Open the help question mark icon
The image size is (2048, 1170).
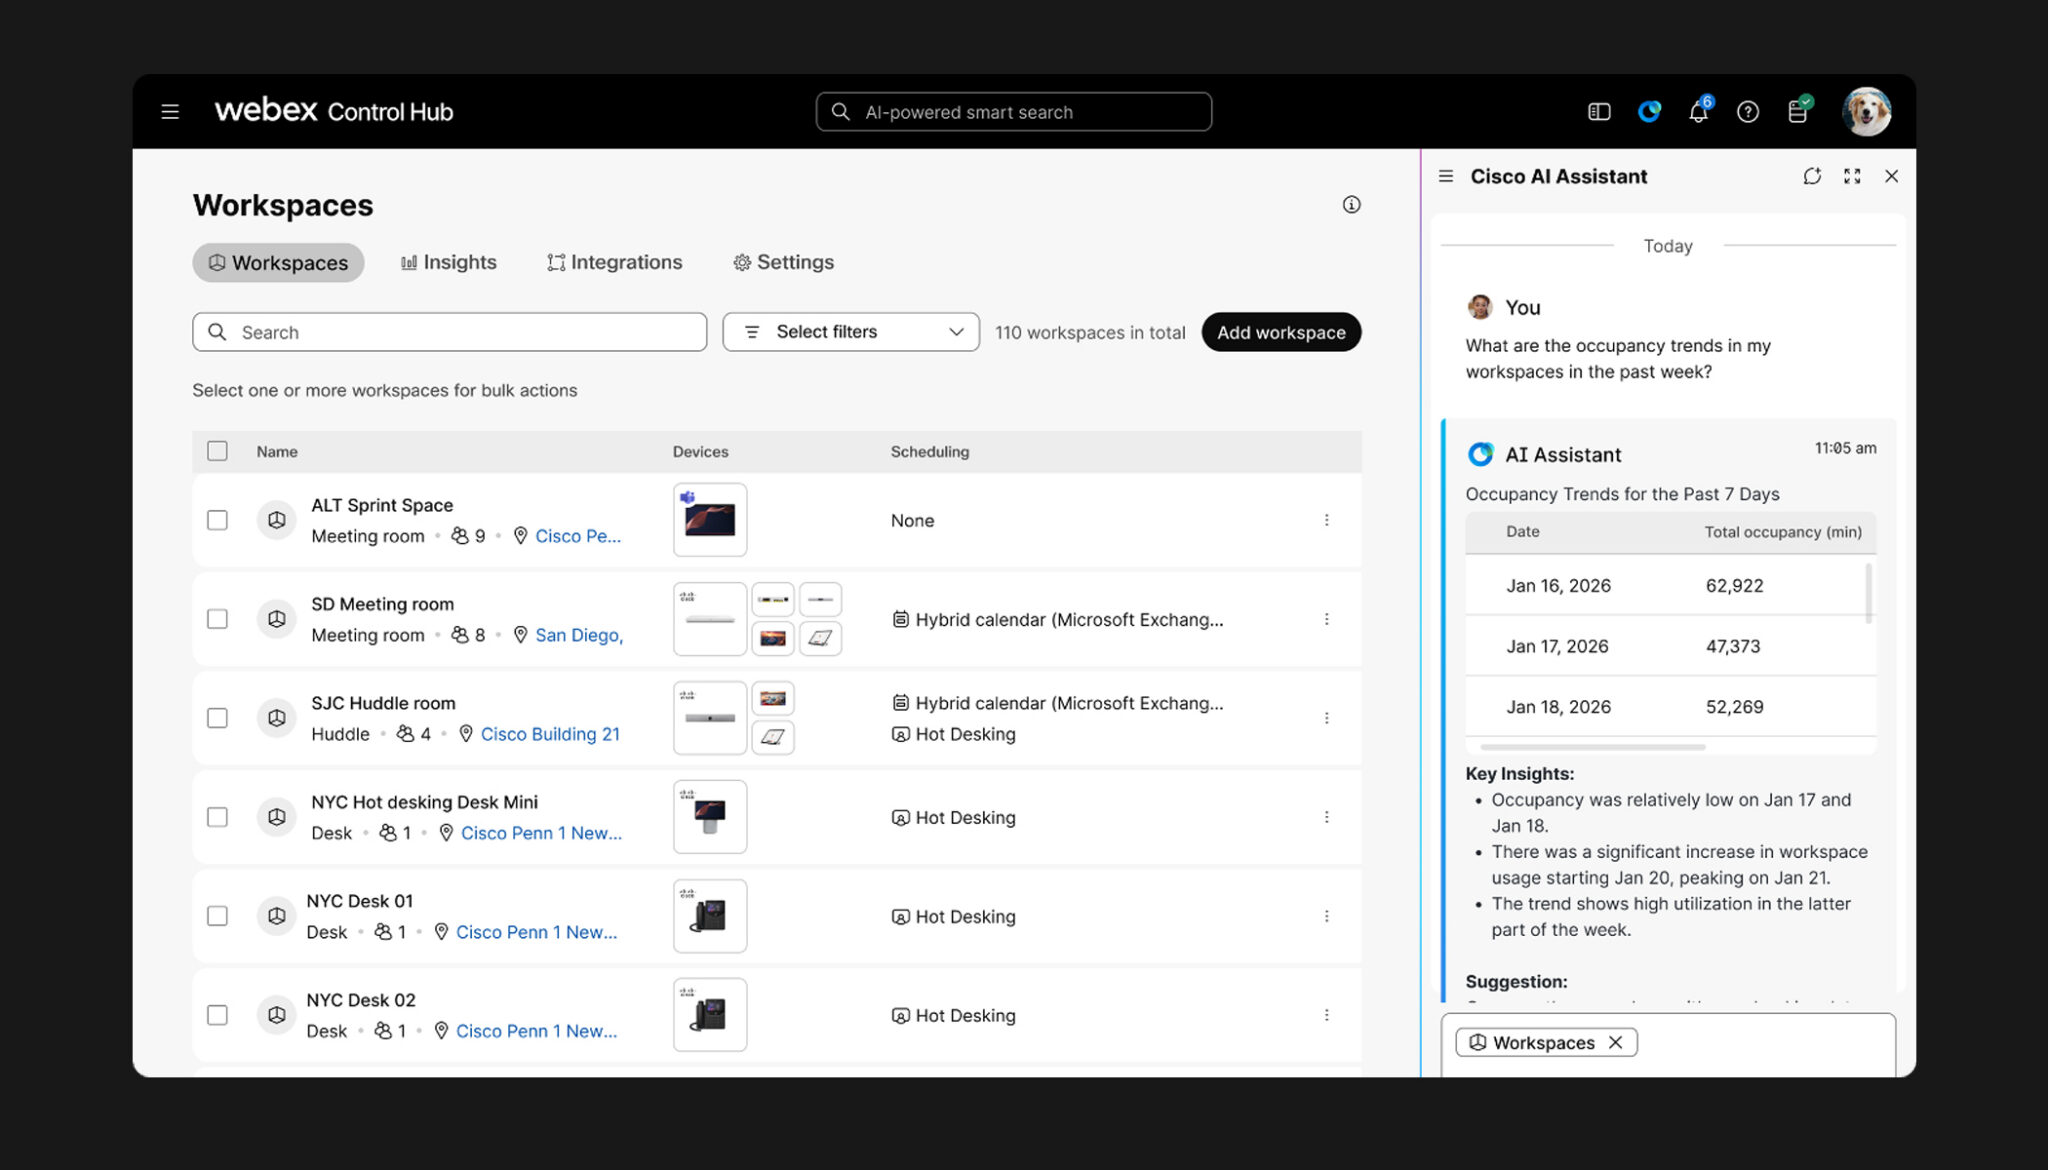tap(1748, 112)
